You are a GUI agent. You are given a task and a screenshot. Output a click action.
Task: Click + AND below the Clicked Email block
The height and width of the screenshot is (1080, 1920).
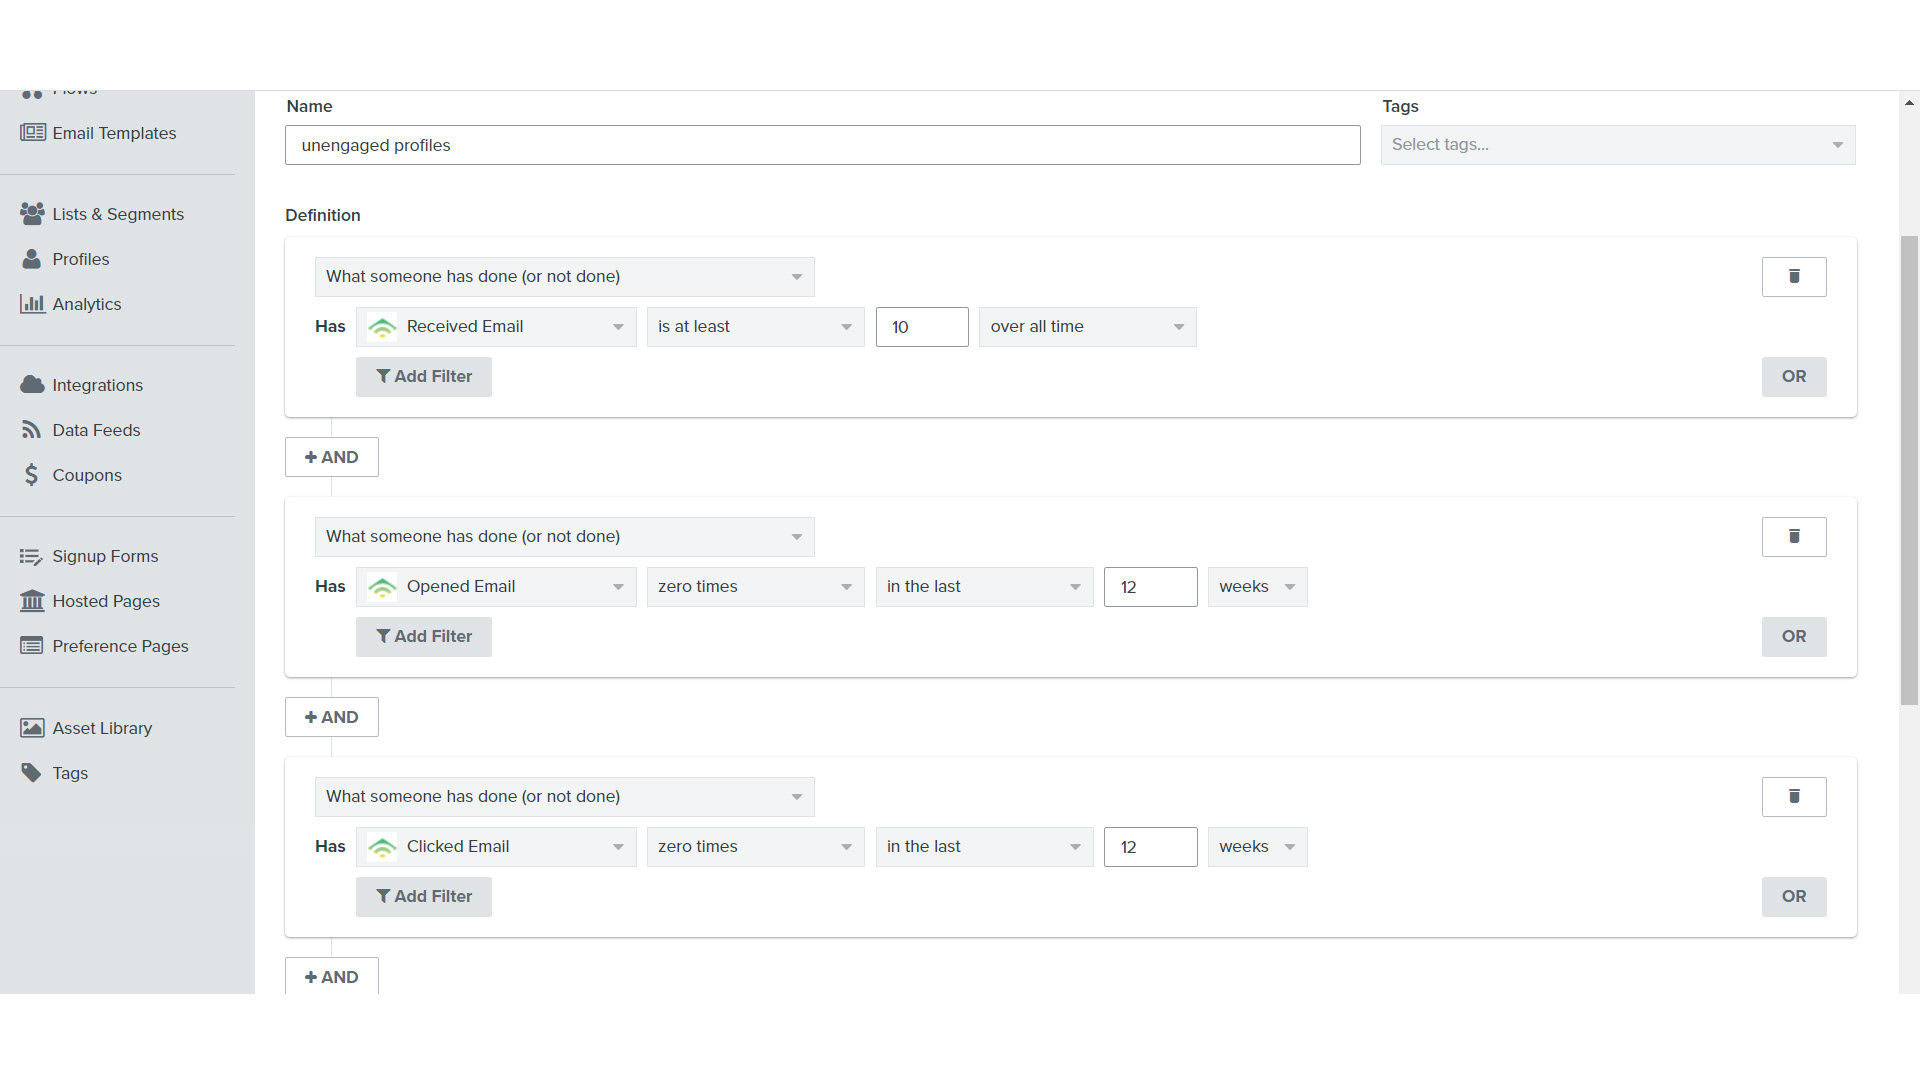click(x=332, y=976)
